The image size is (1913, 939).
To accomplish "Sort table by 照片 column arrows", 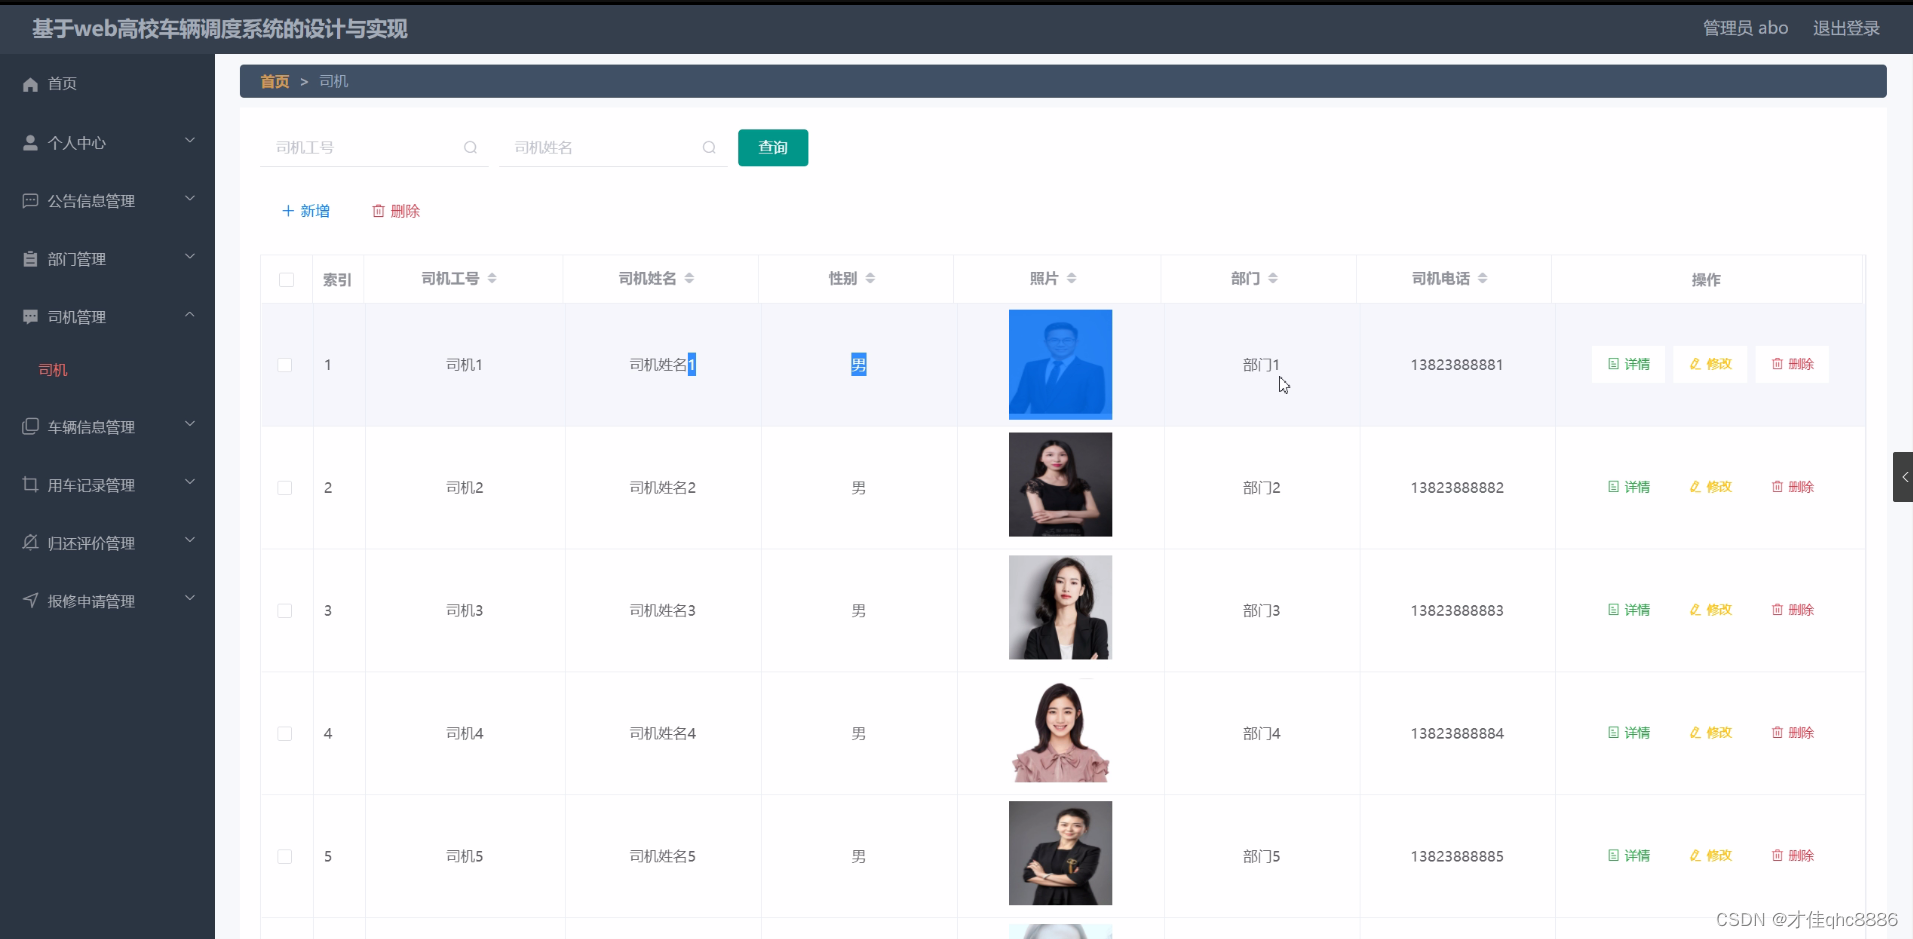I will (x=1071, y=278).
